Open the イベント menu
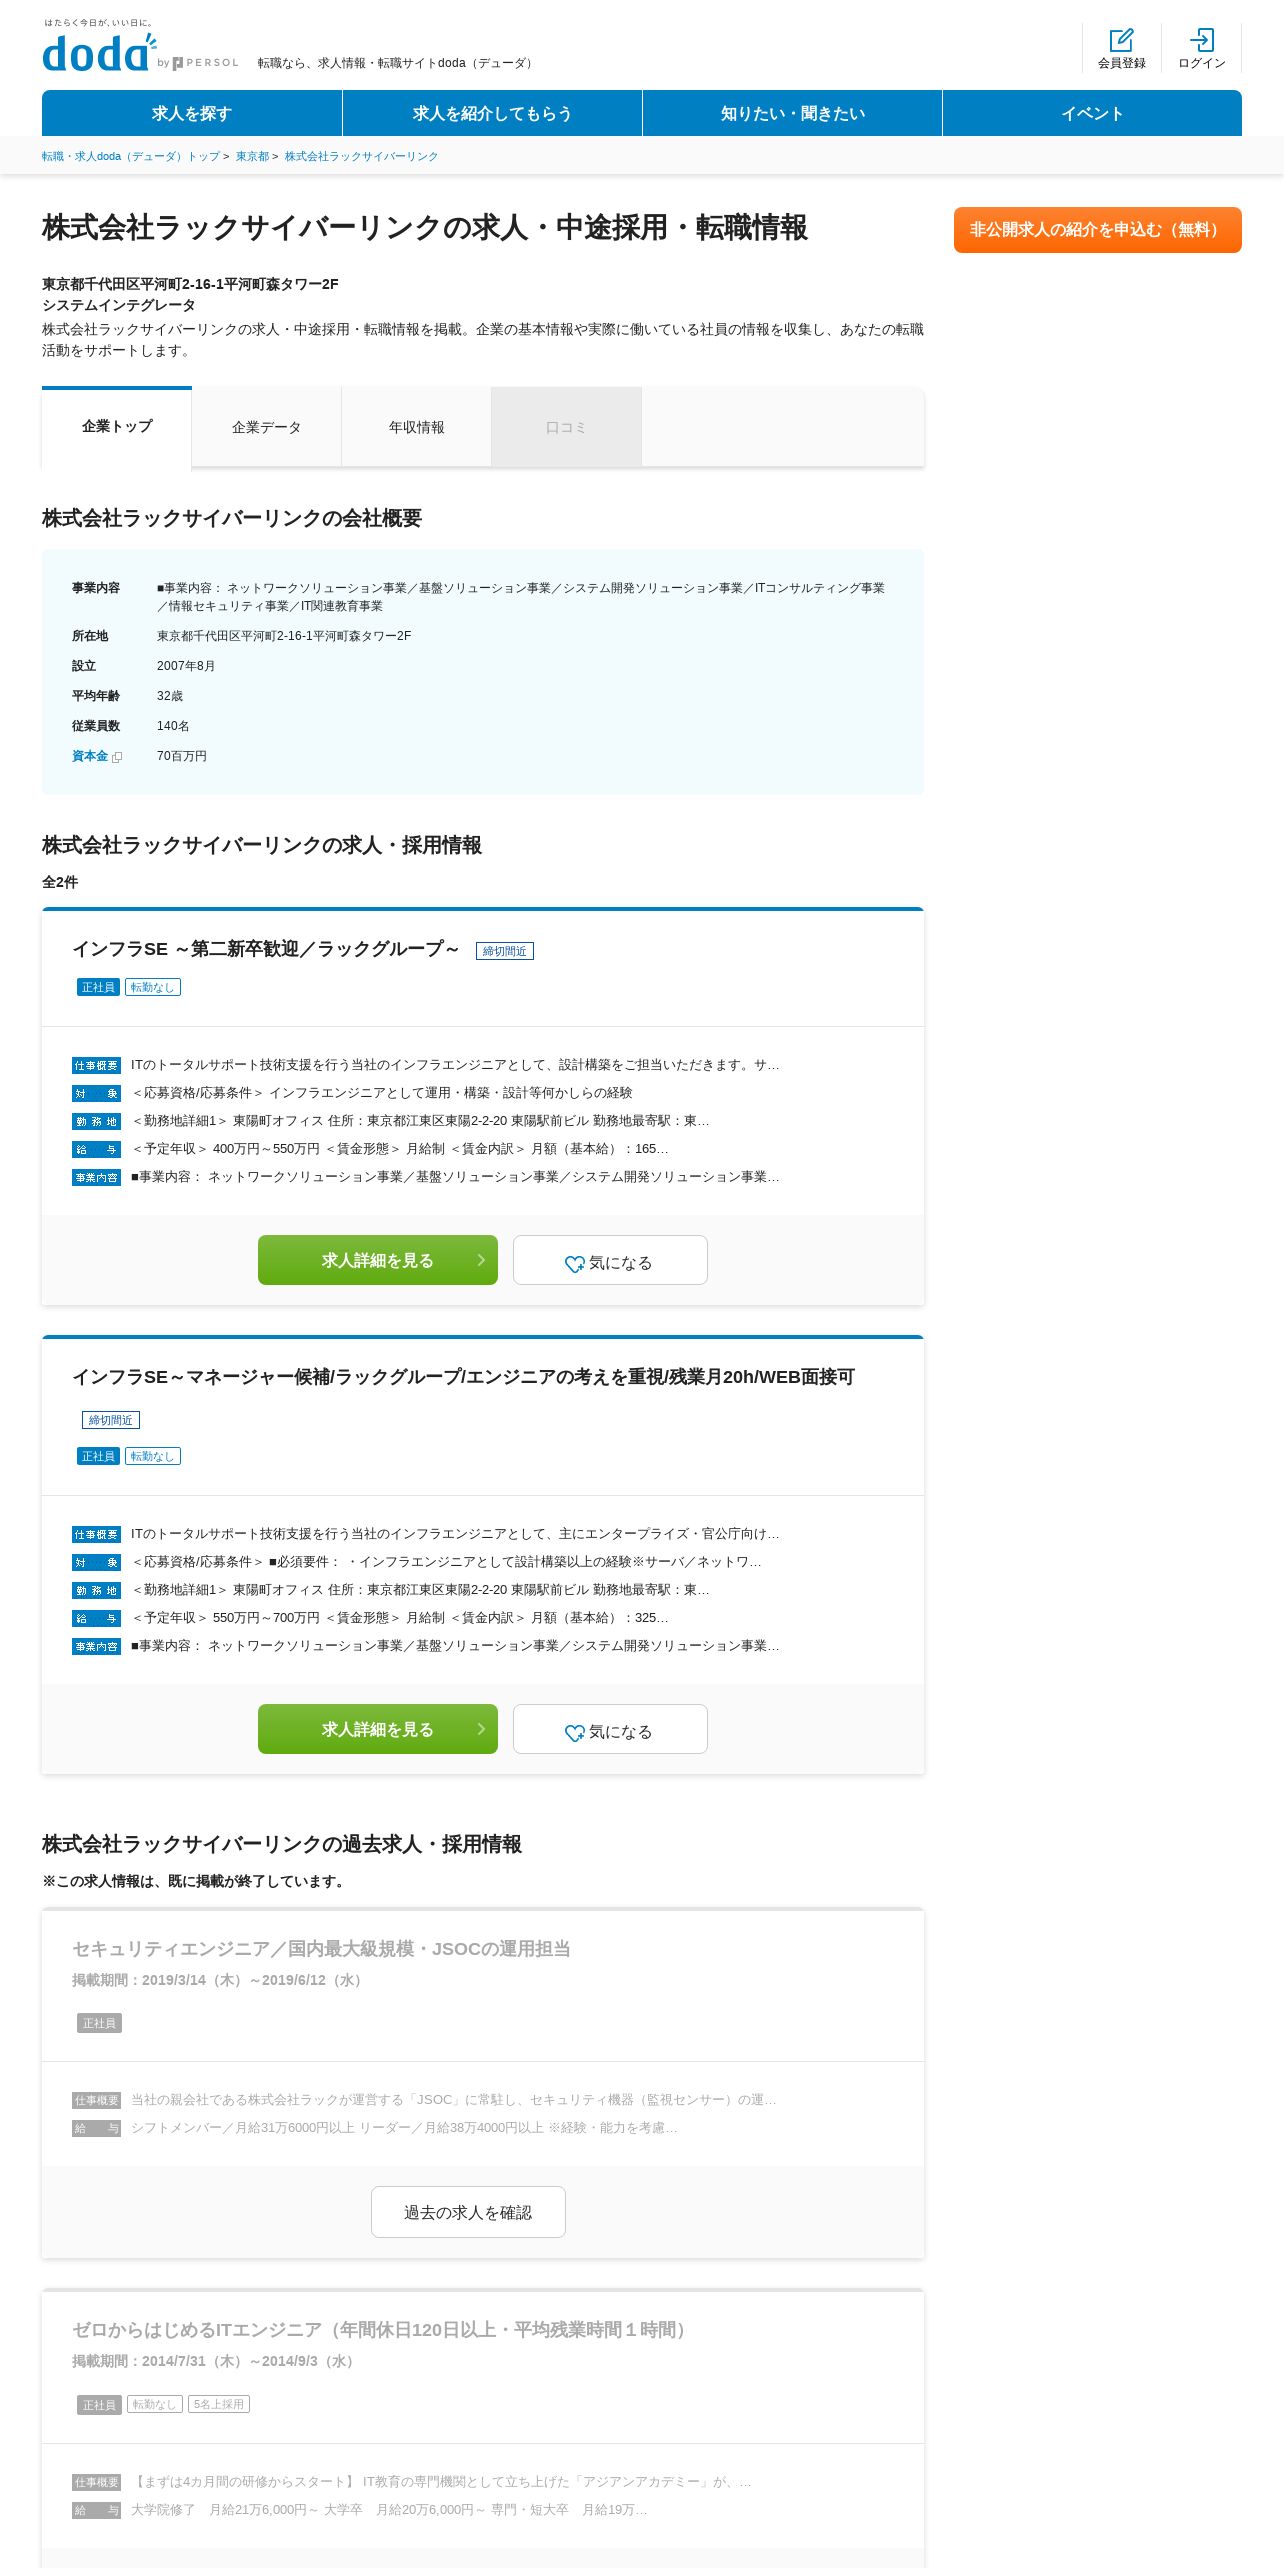1284x2568 pixels. click(x=1092, y=113)
